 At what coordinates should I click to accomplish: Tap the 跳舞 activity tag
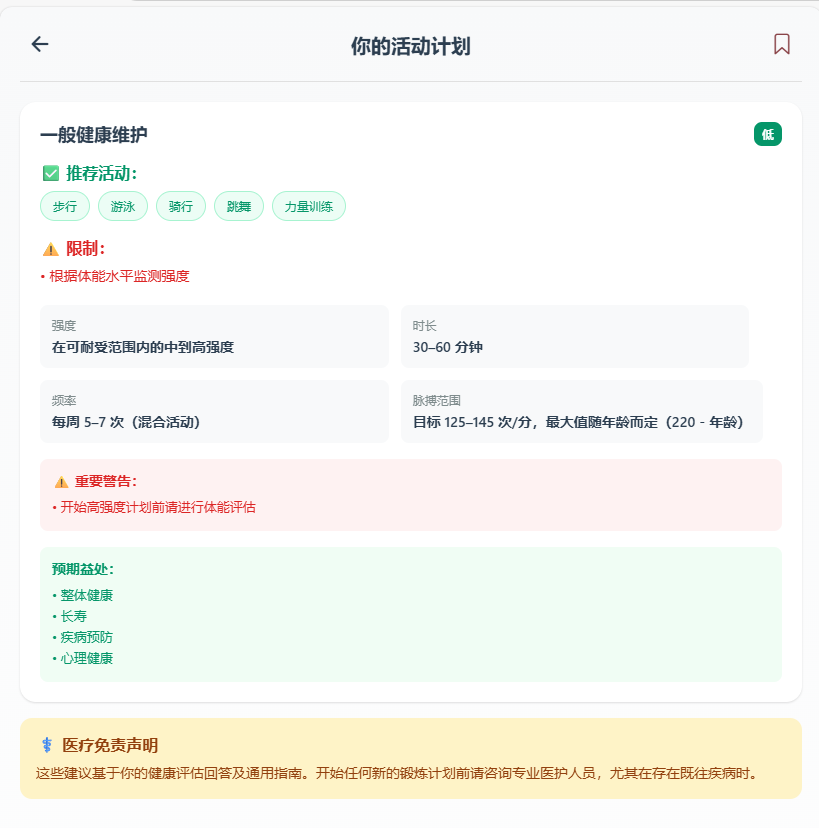coord(239,207)
